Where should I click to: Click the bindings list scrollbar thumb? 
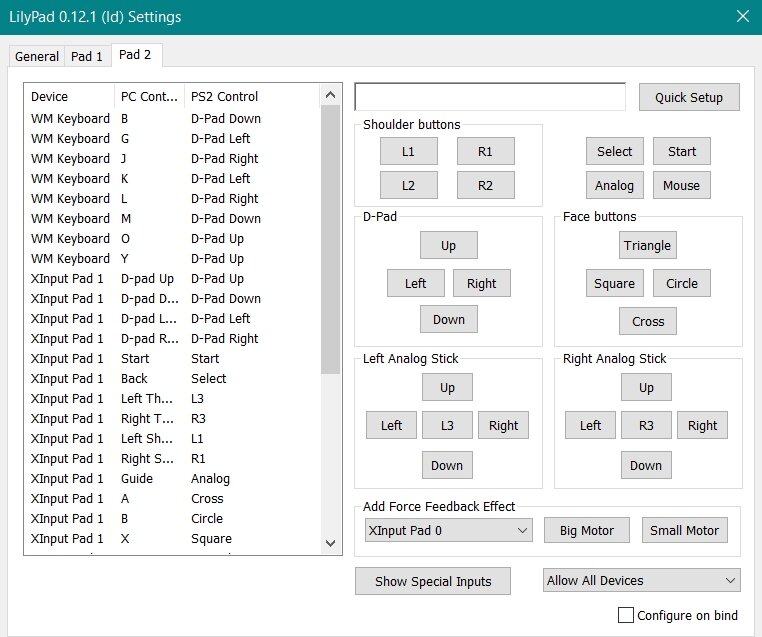point(330,240)
